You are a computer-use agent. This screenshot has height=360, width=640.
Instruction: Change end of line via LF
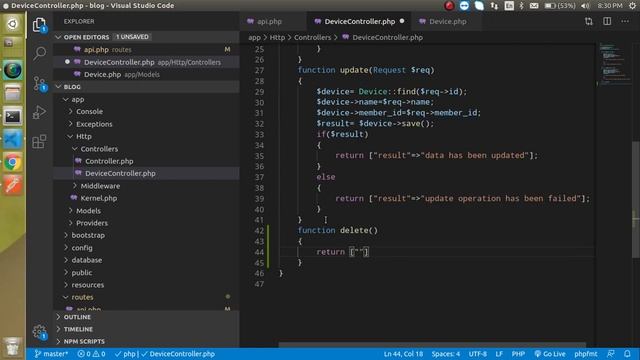pos(499,354)
